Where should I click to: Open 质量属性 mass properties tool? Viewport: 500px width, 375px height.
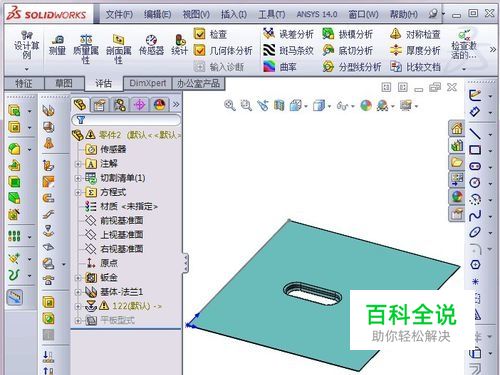click(86, 49)
